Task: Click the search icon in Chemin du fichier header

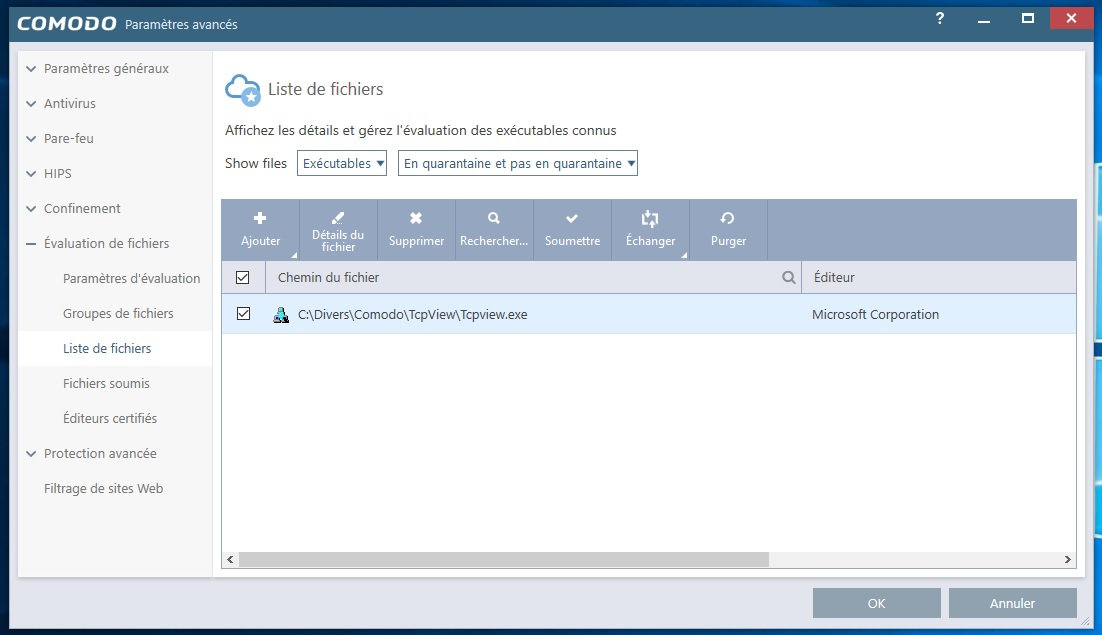Action: click(x=789, y=277)
